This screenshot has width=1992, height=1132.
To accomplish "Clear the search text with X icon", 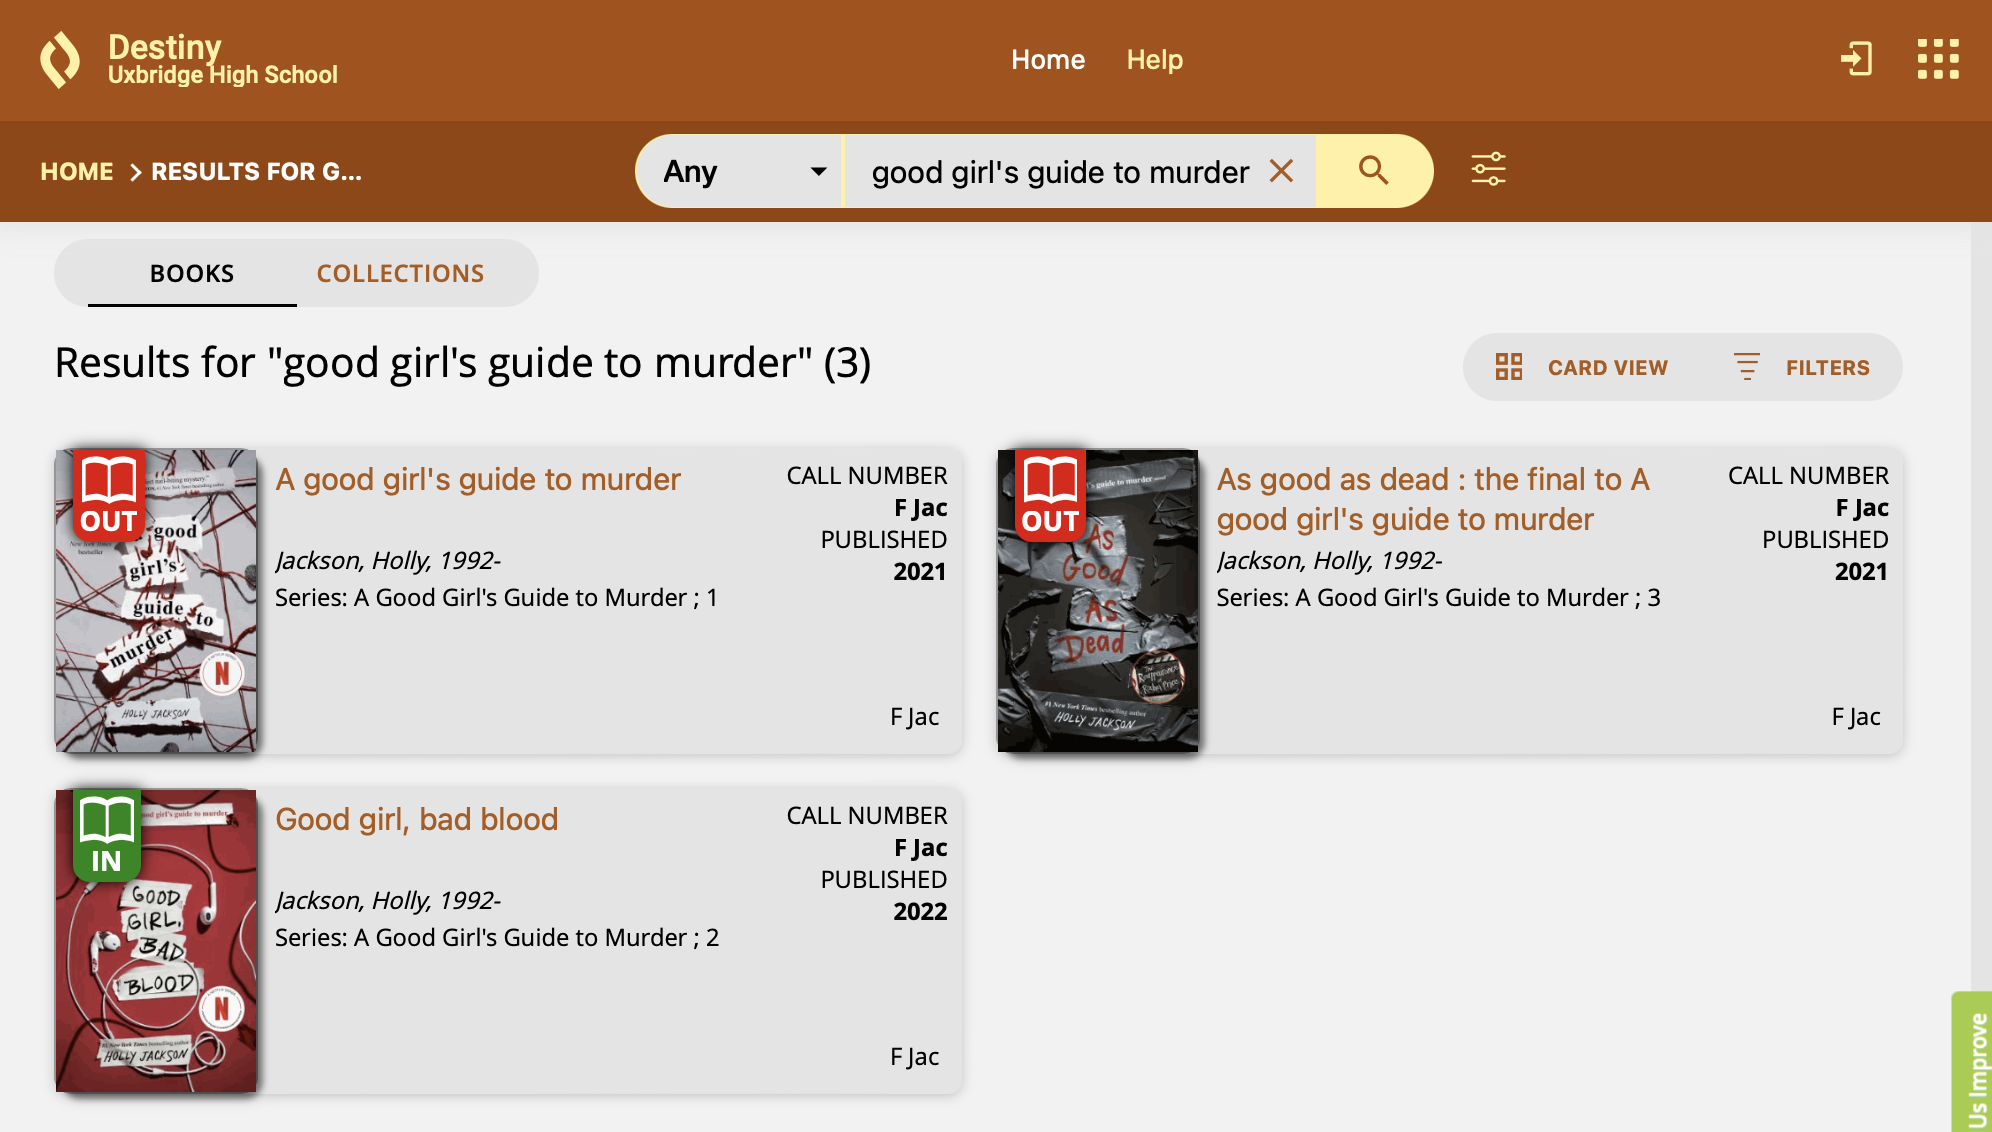I will [x=1281, y=171].
